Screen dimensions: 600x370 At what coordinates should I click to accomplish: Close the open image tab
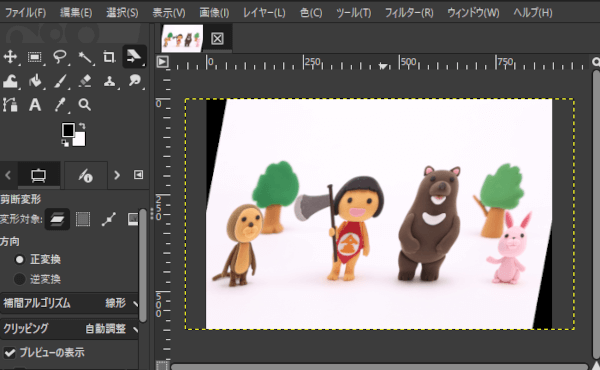tap(217, 39)
